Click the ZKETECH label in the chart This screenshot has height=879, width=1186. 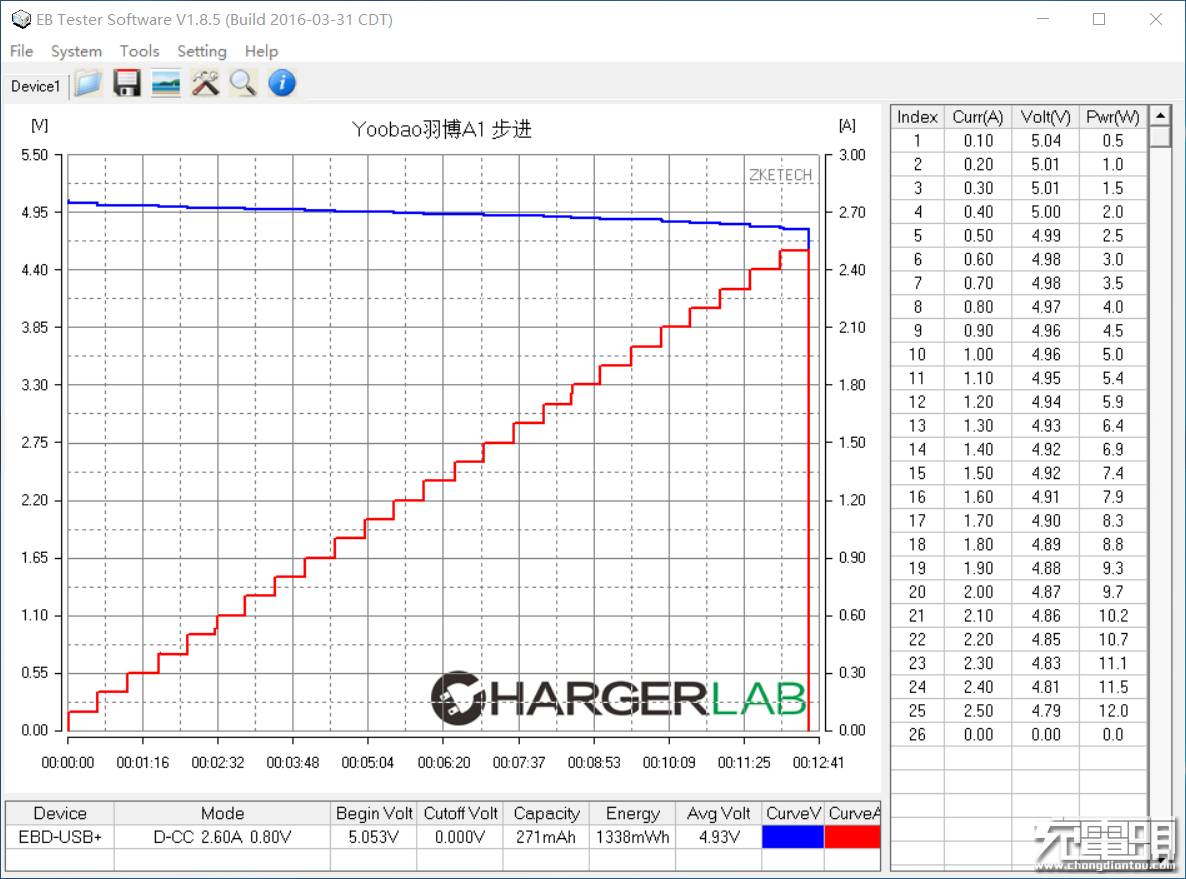coord(780,175)
